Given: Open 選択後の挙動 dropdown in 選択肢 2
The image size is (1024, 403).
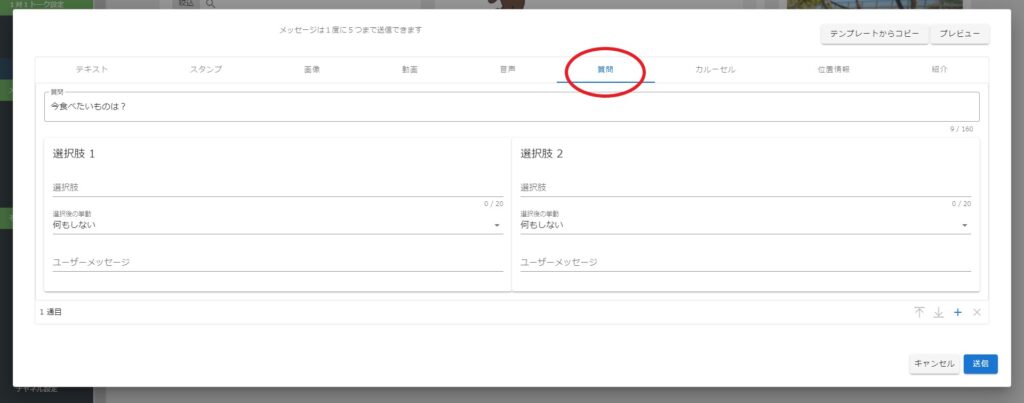Looking at the screenshot, I should [x=745, y=225].
